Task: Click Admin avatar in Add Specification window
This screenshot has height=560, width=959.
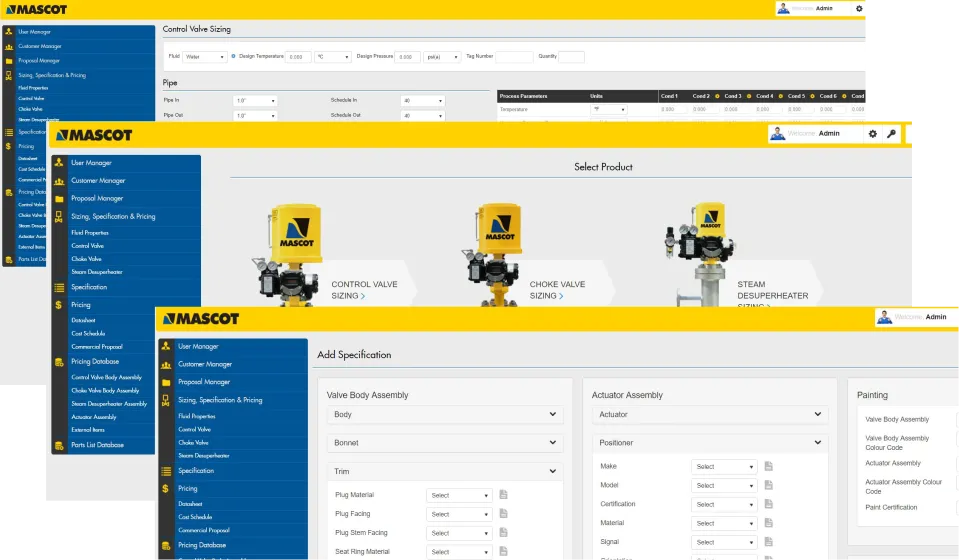Action: tap(884, 317)
